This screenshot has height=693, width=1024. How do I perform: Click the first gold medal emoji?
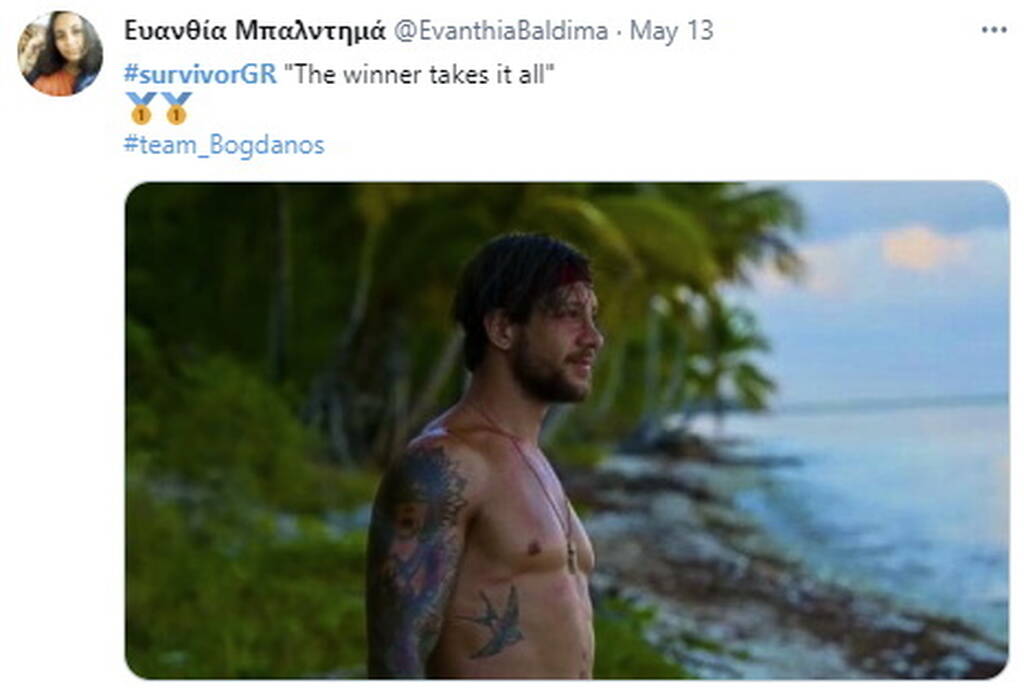(141, 108)
